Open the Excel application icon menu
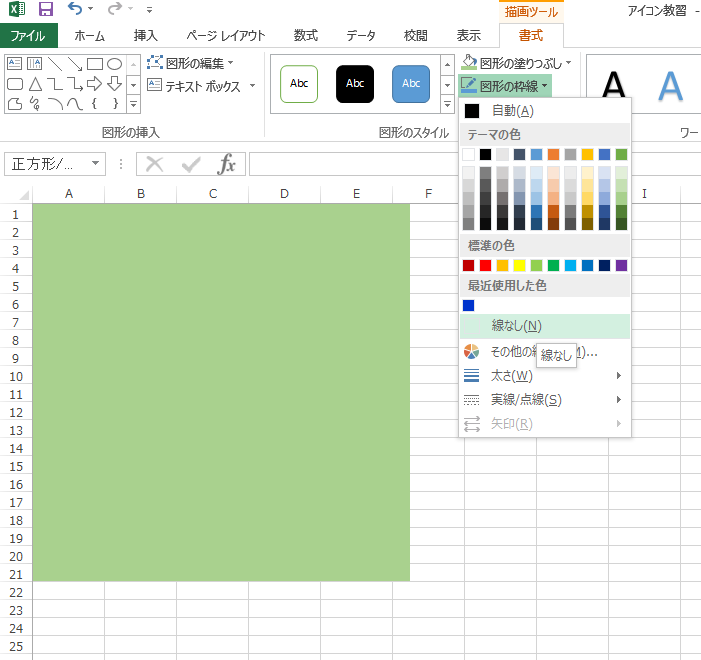This screenshot has height=660, width=701. [x=17, y=9]
